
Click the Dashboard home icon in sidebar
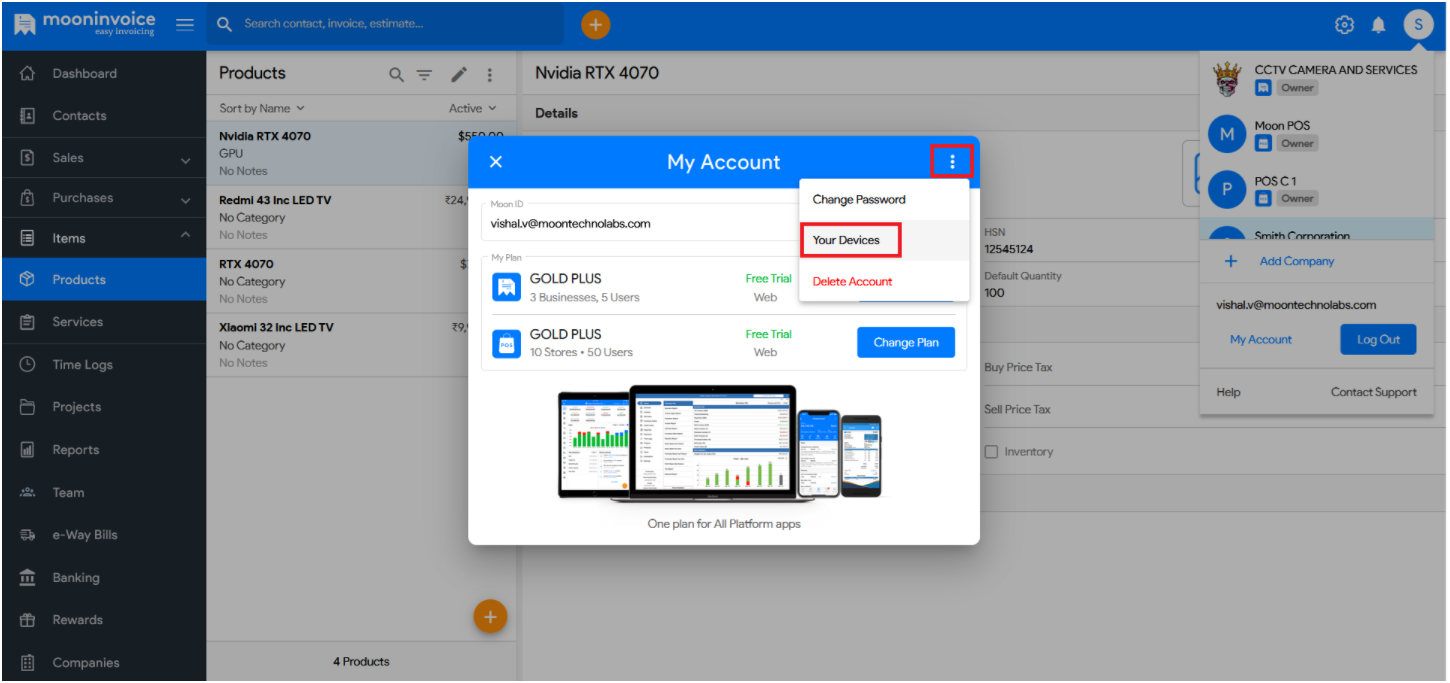28,73
